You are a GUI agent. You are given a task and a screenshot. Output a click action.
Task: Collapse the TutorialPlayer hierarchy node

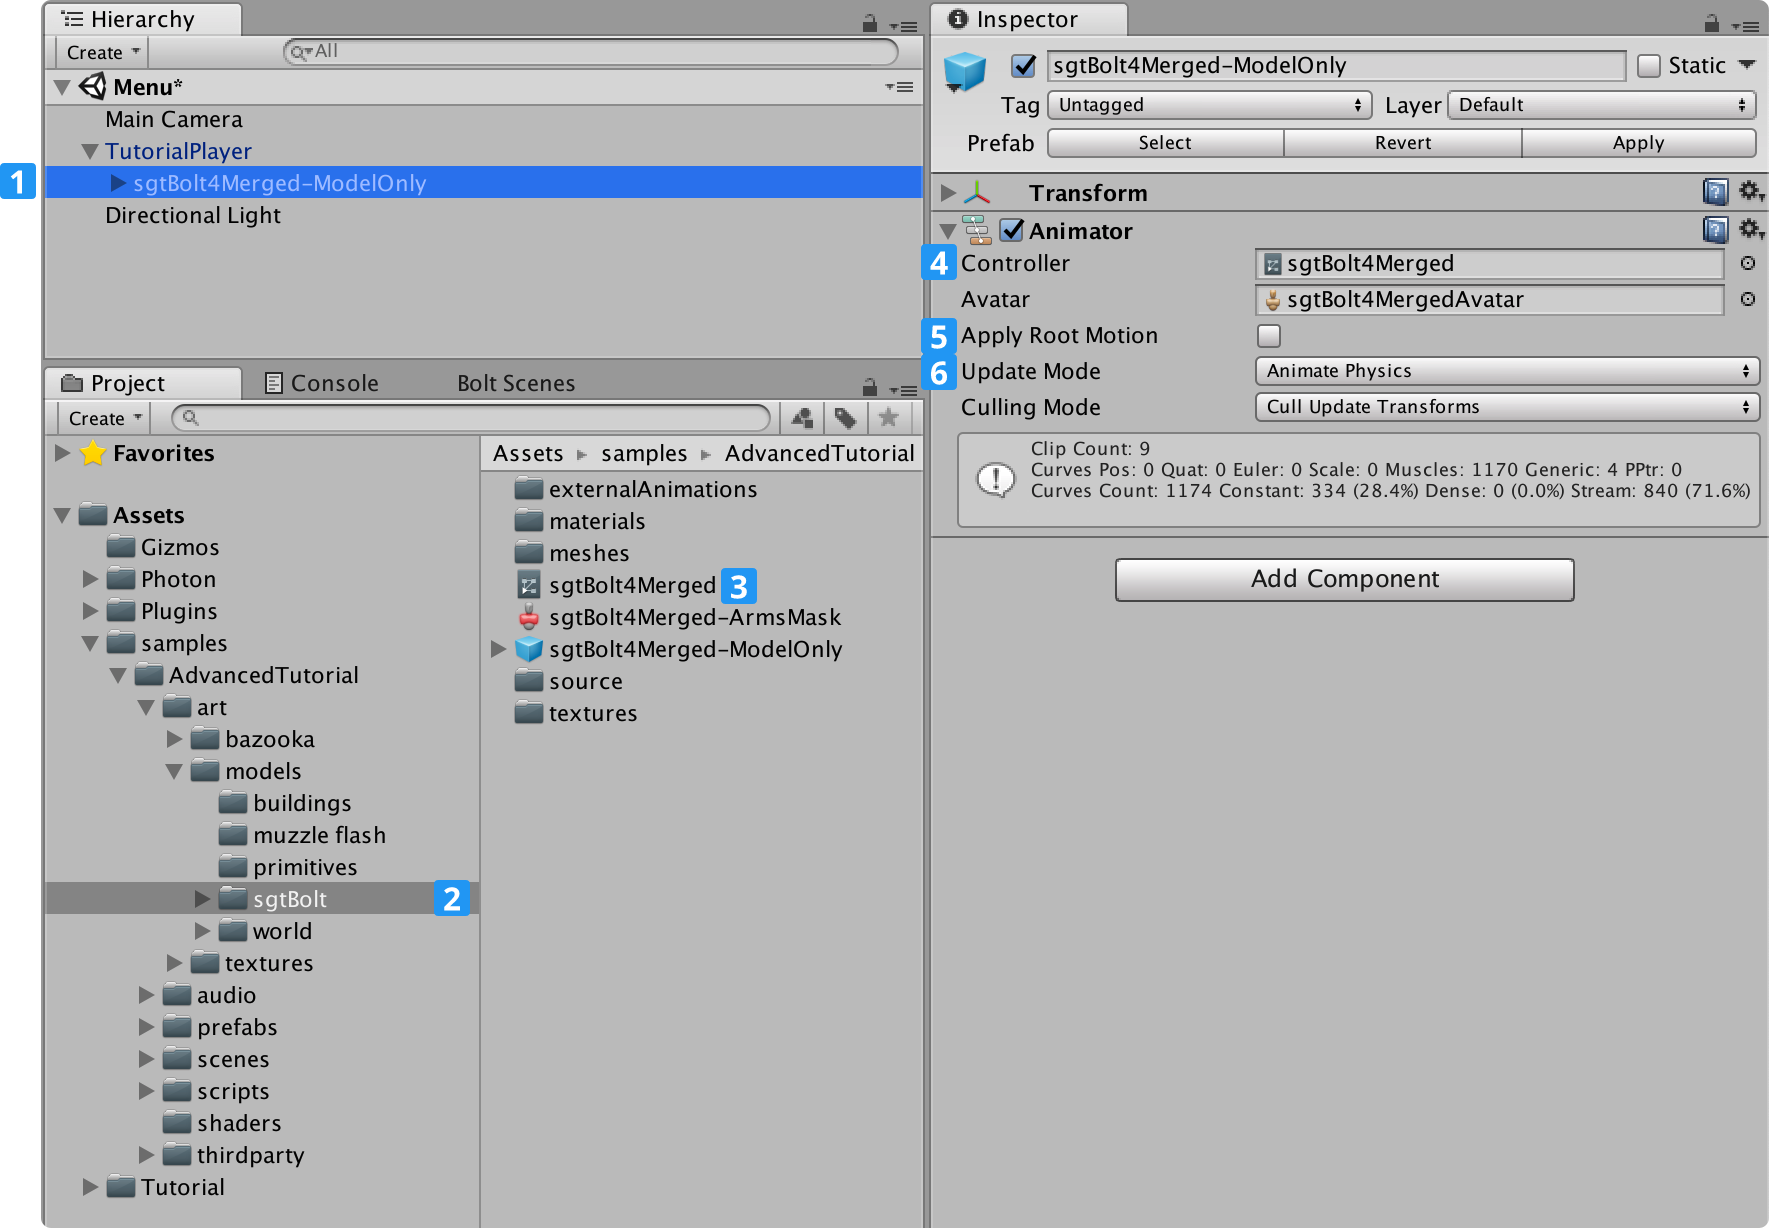point(90,151)
